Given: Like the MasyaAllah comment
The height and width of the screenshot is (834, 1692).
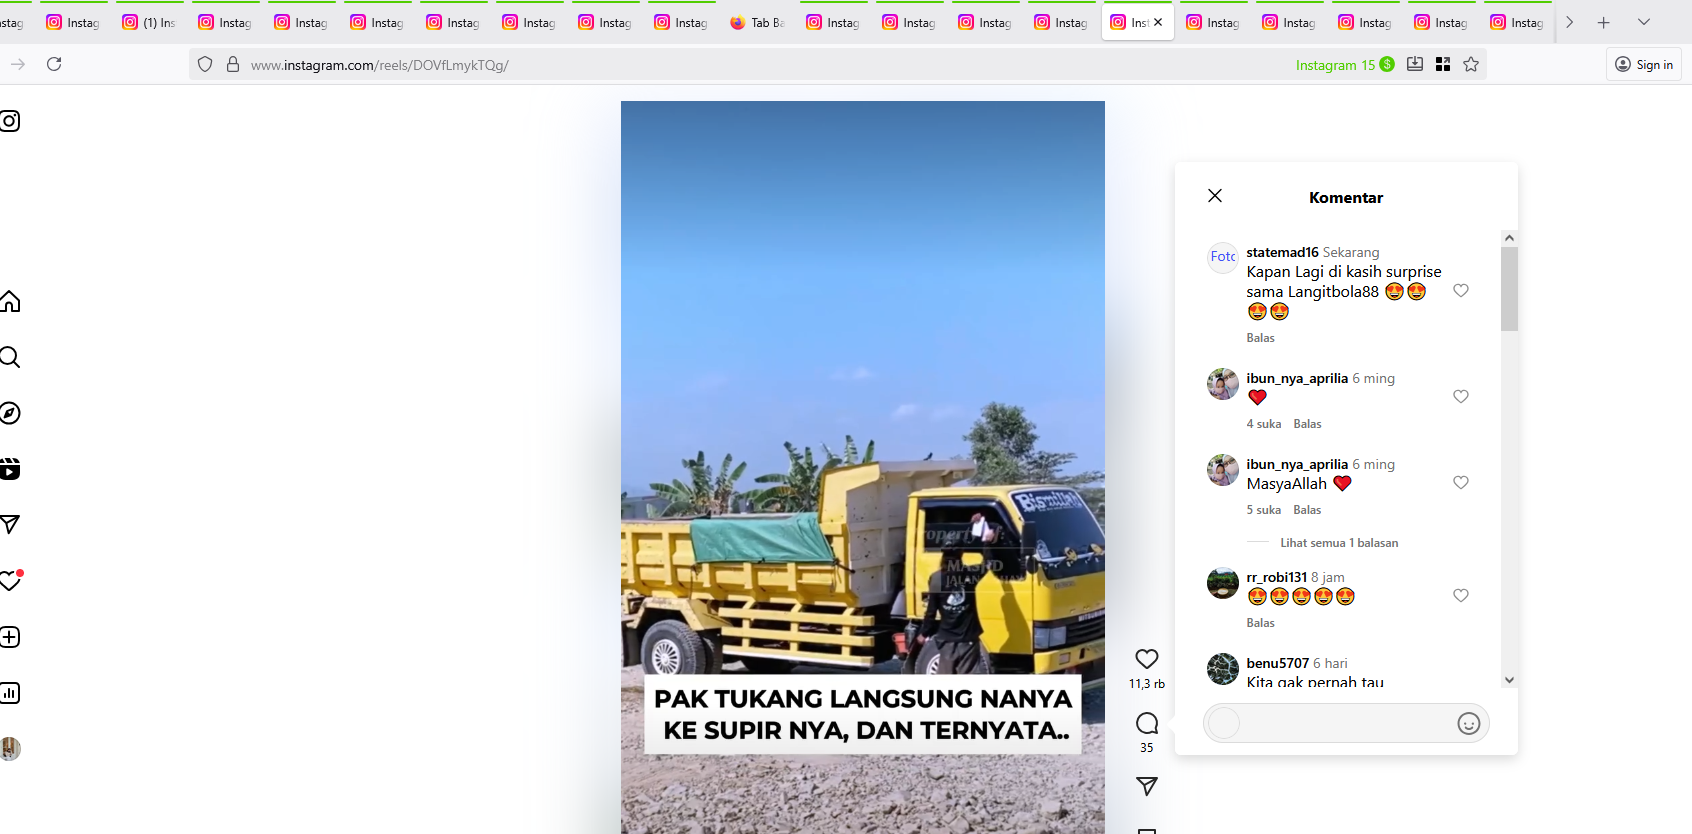Looking at the screenshot, I should [1461, 482].
